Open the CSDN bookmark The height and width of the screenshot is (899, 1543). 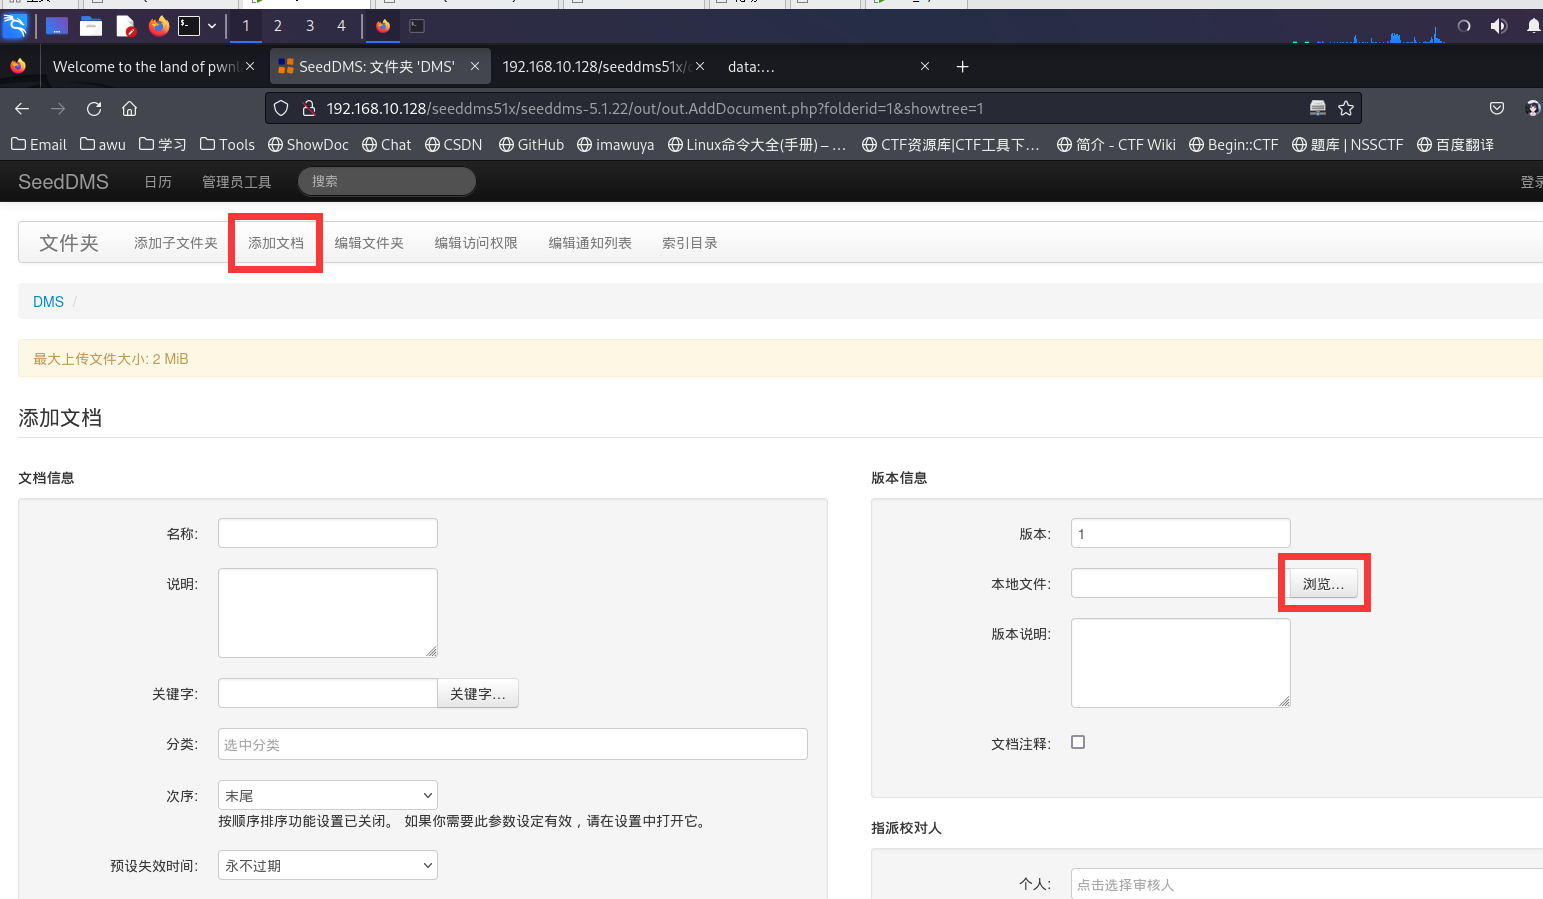pos(454,145)
